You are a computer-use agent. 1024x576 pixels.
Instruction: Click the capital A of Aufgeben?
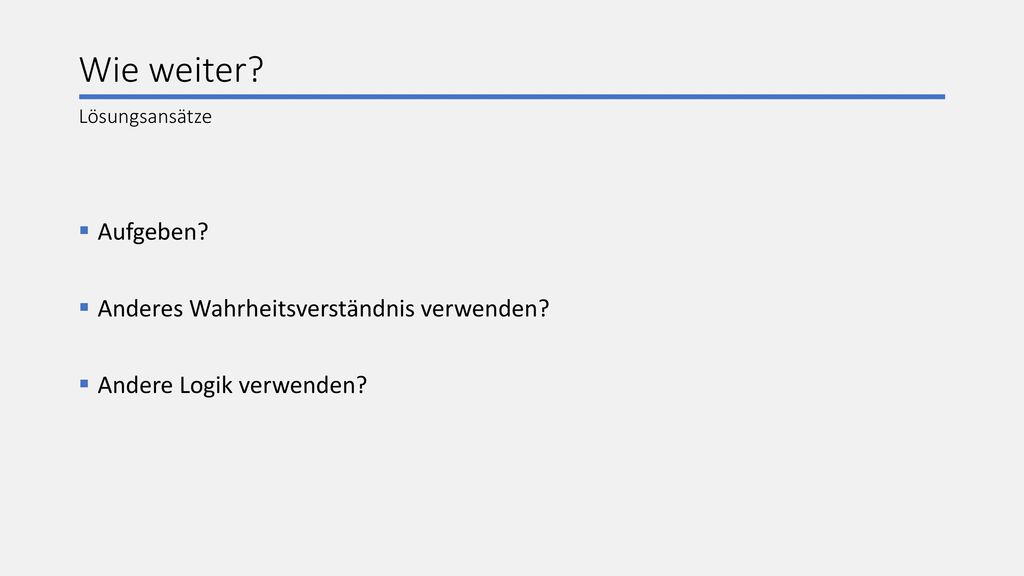[x=105, y=232]
